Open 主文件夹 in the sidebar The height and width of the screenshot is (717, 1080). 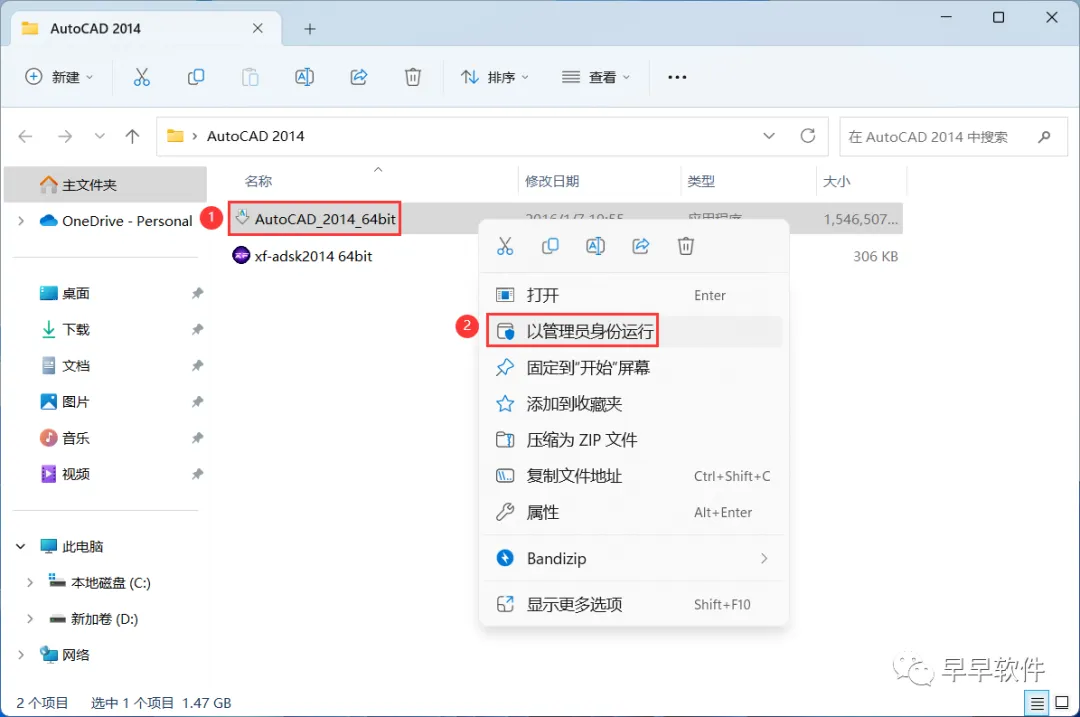tap(105, 185)
